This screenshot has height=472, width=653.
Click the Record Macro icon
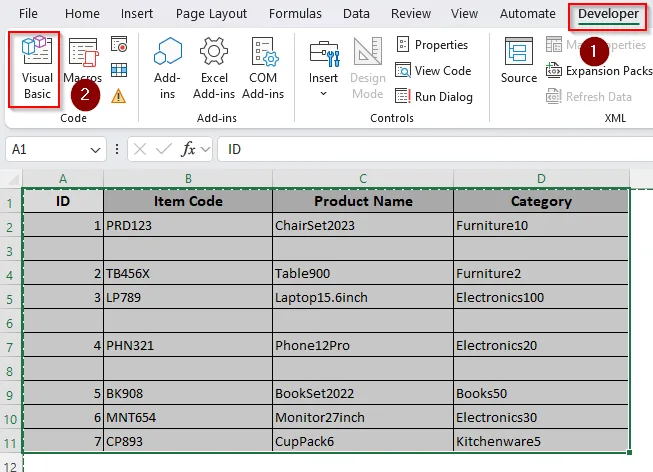click(x=119, y=44)
